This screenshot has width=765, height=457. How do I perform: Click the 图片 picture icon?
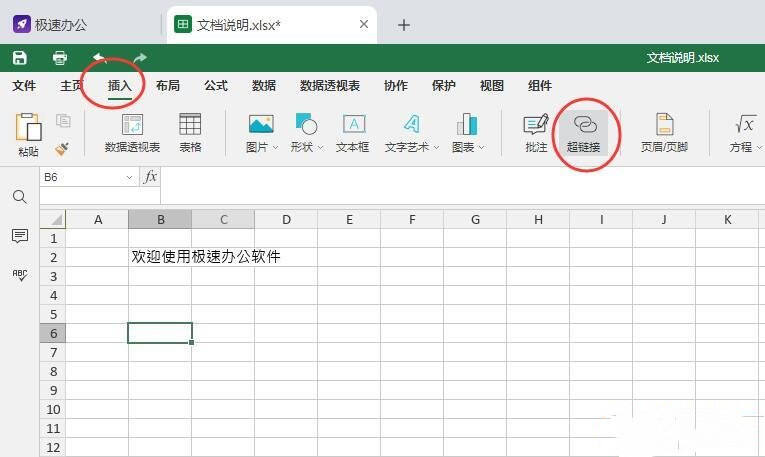261,125
